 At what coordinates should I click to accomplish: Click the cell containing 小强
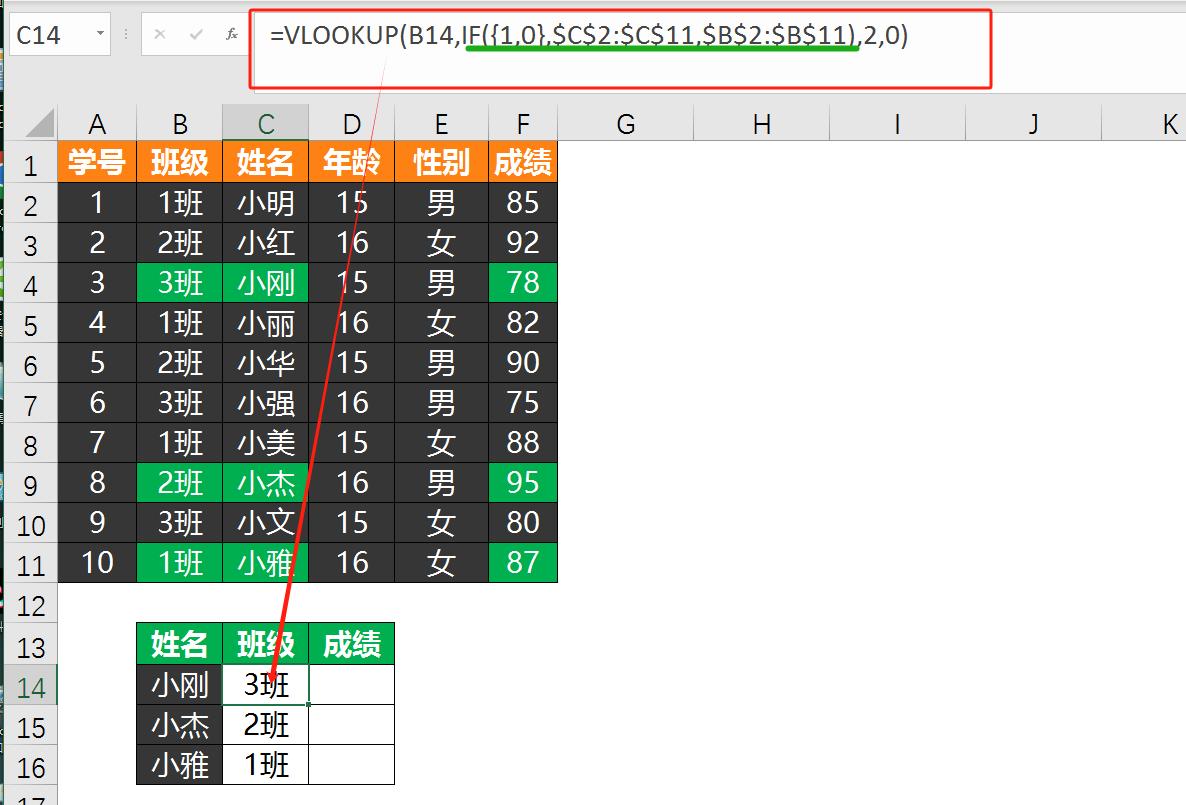pyautogui.click(x=265, y=403)
